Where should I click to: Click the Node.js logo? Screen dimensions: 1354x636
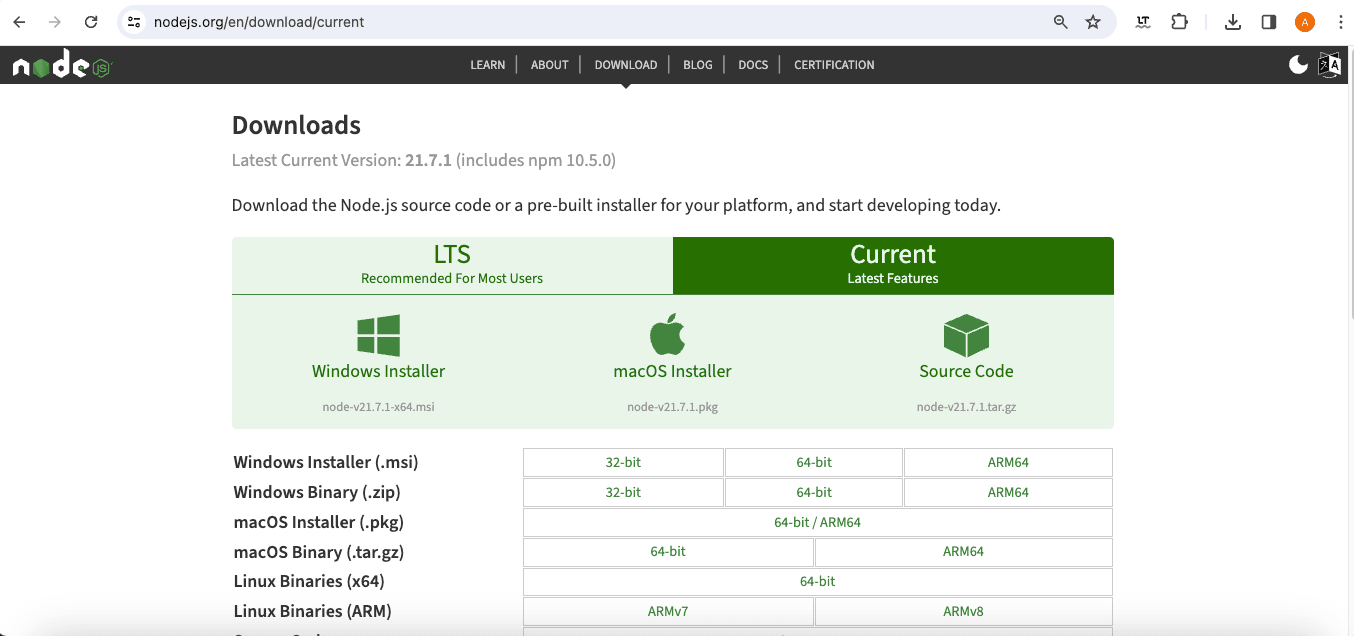[62, 64]
